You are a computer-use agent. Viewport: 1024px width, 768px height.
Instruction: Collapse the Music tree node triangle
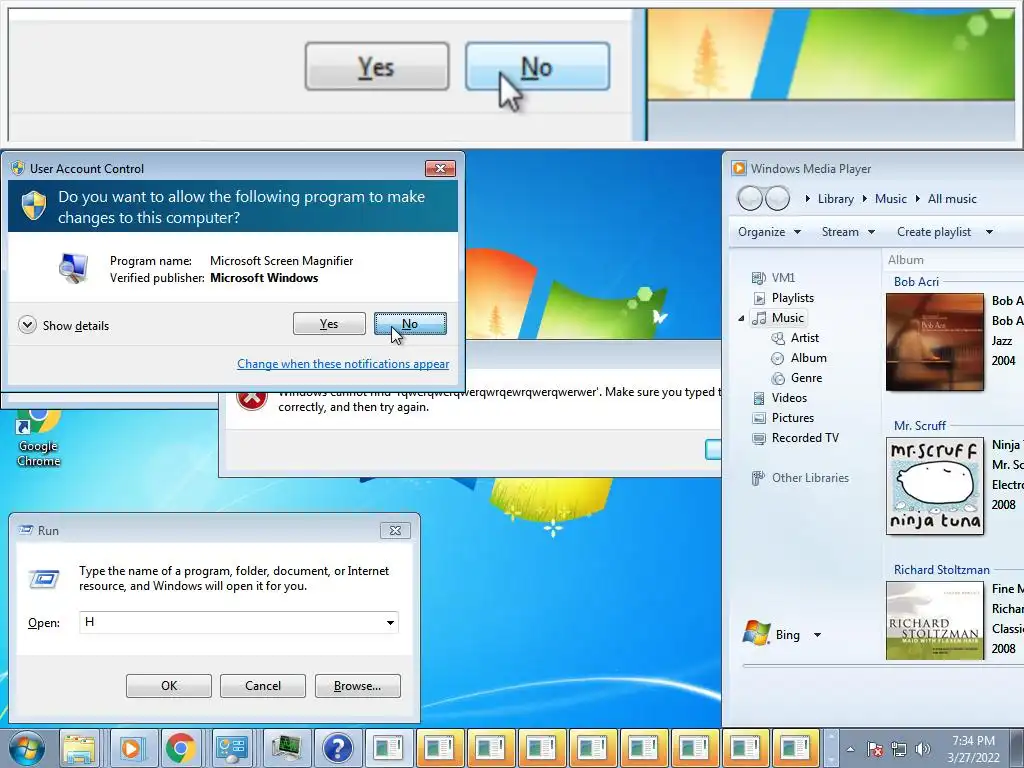pyautogui.click(x=741, y=319)
